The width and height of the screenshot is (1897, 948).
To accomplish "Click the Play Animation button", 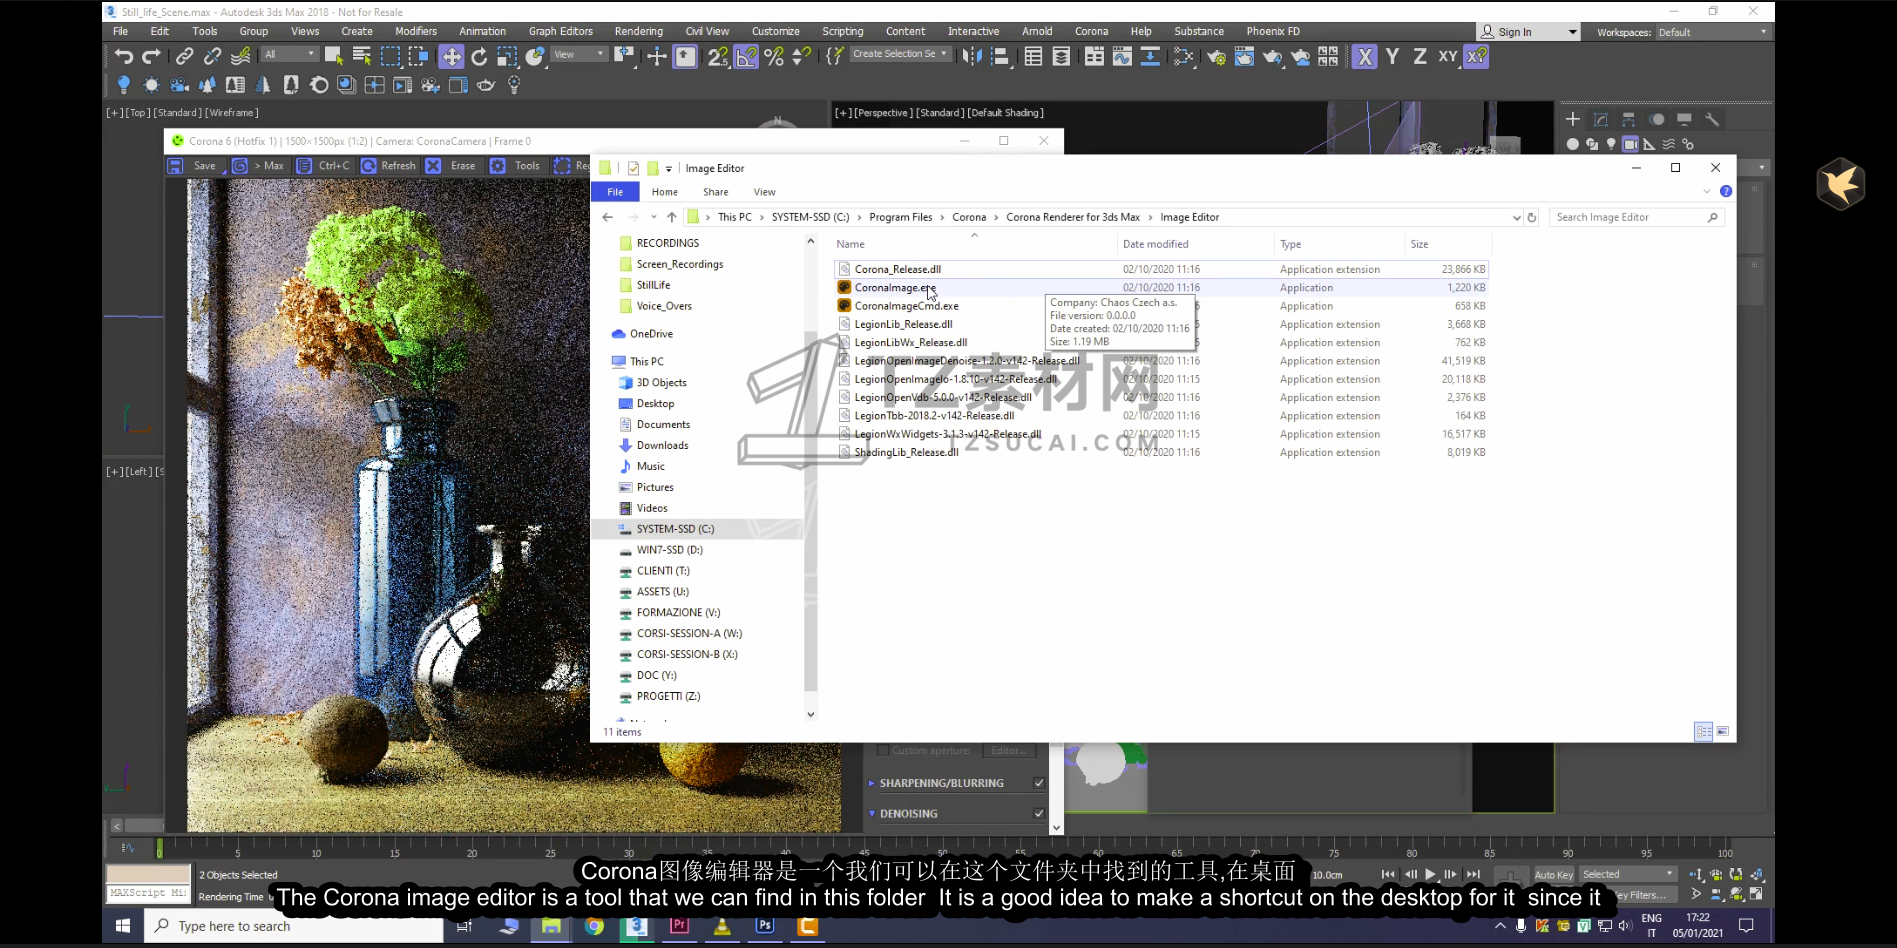I will tap(1430, 874).
